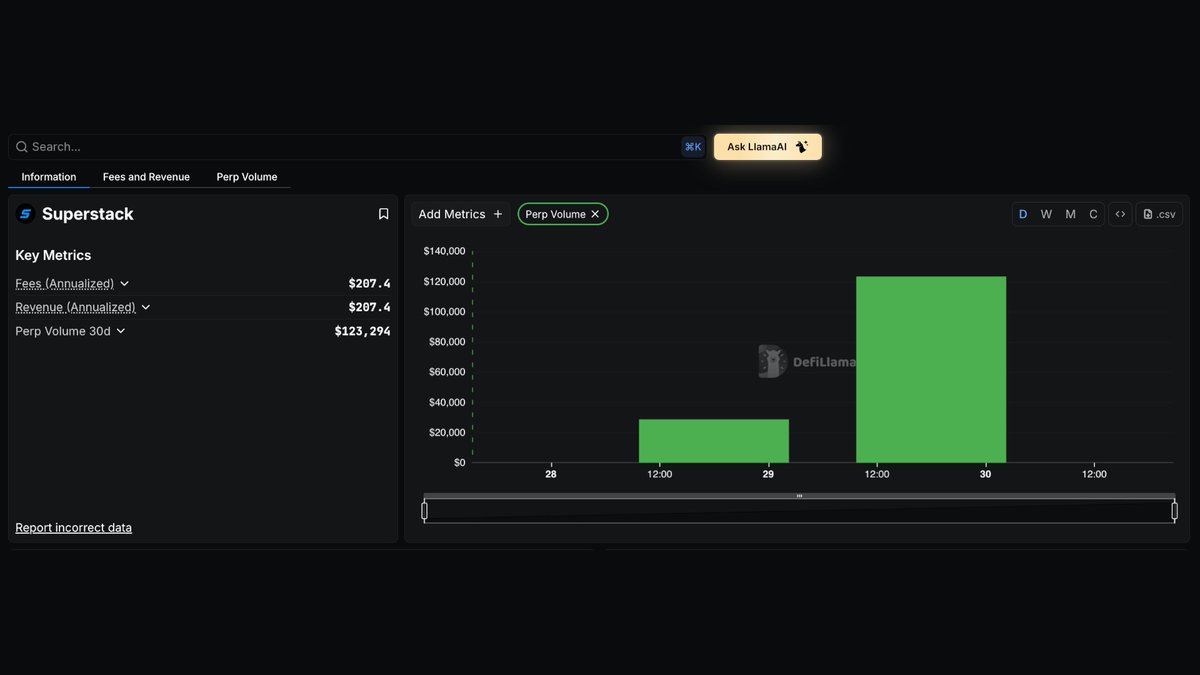Switch chart to Daily grouping
Viewport: 1200px width, 675px height.
click(x=1023, y=214)
